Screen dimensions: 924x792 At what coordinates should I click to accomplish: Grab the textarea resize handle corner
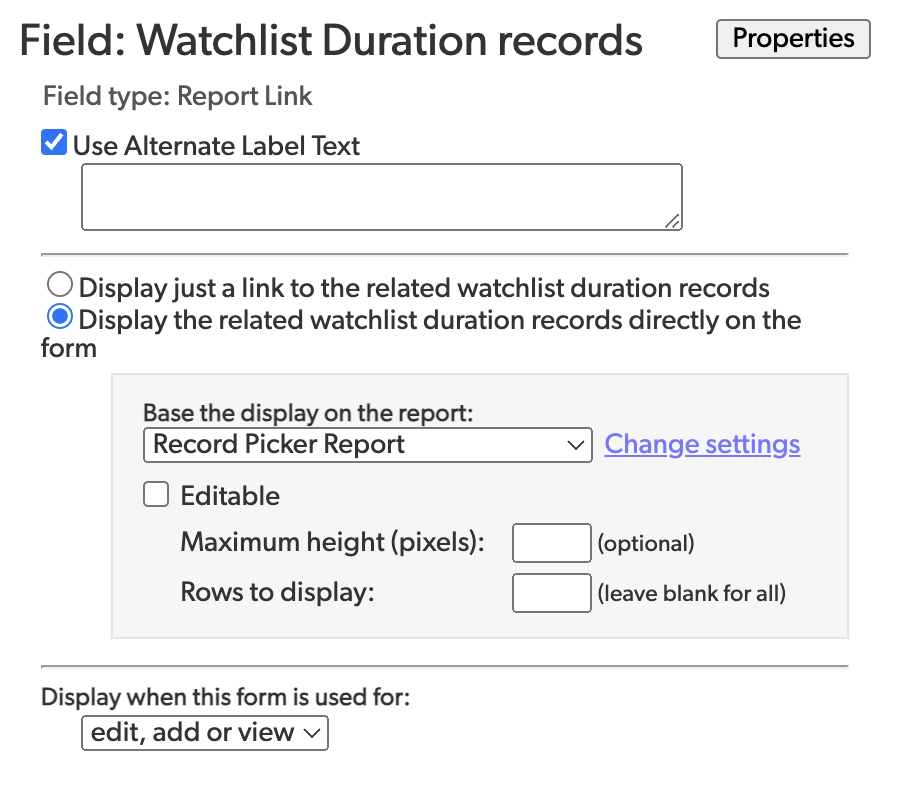[672, 221]
